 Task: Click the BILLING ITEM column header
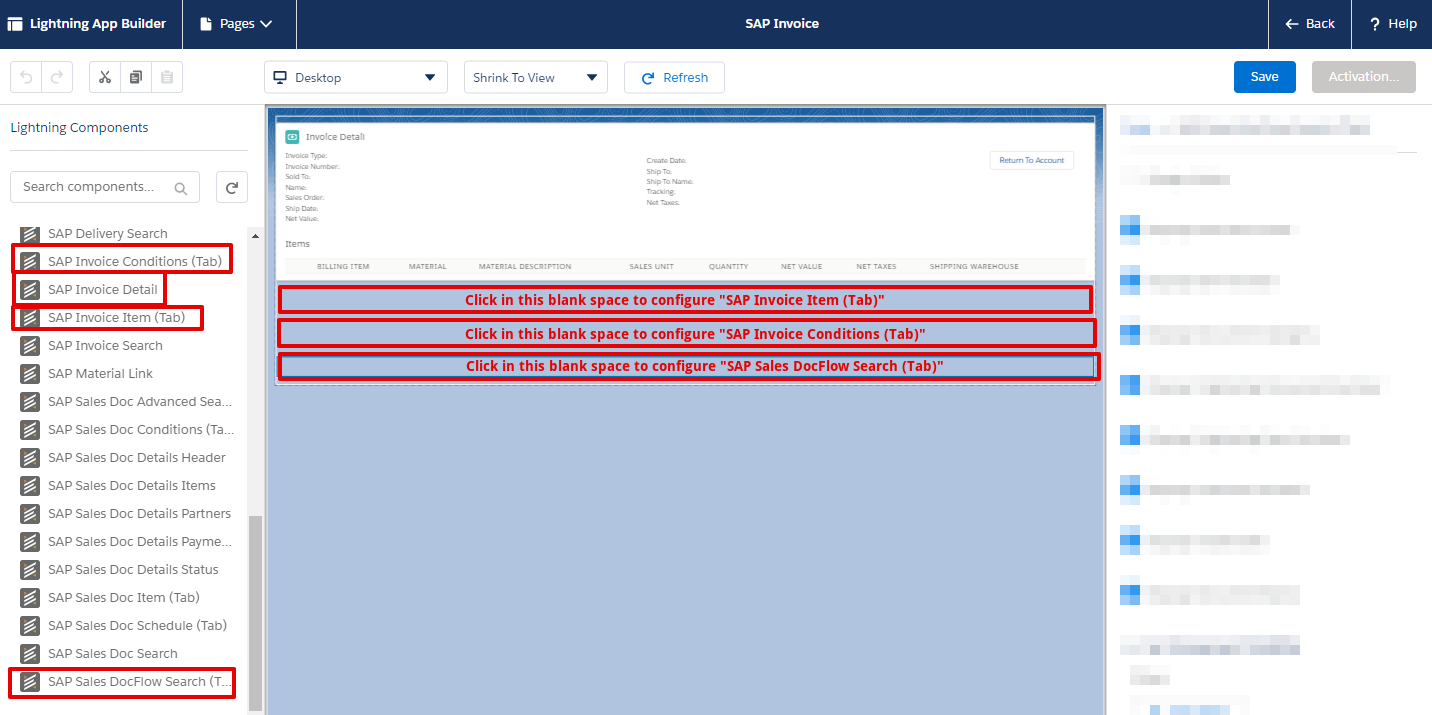point(343,267)
